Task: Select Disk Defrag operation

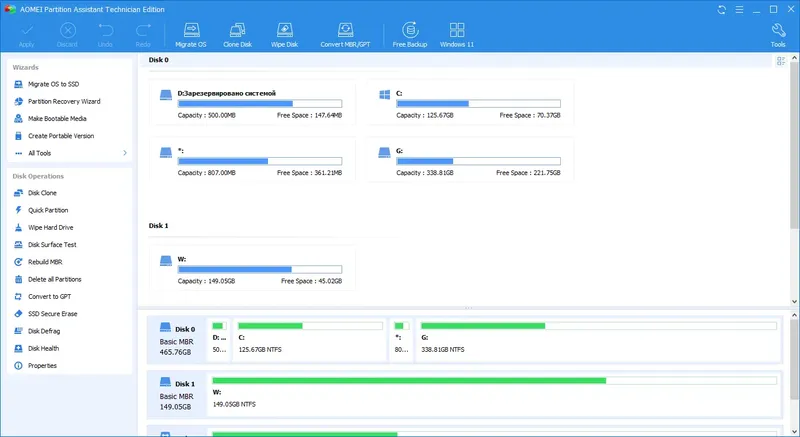Action: coord(44,331)
